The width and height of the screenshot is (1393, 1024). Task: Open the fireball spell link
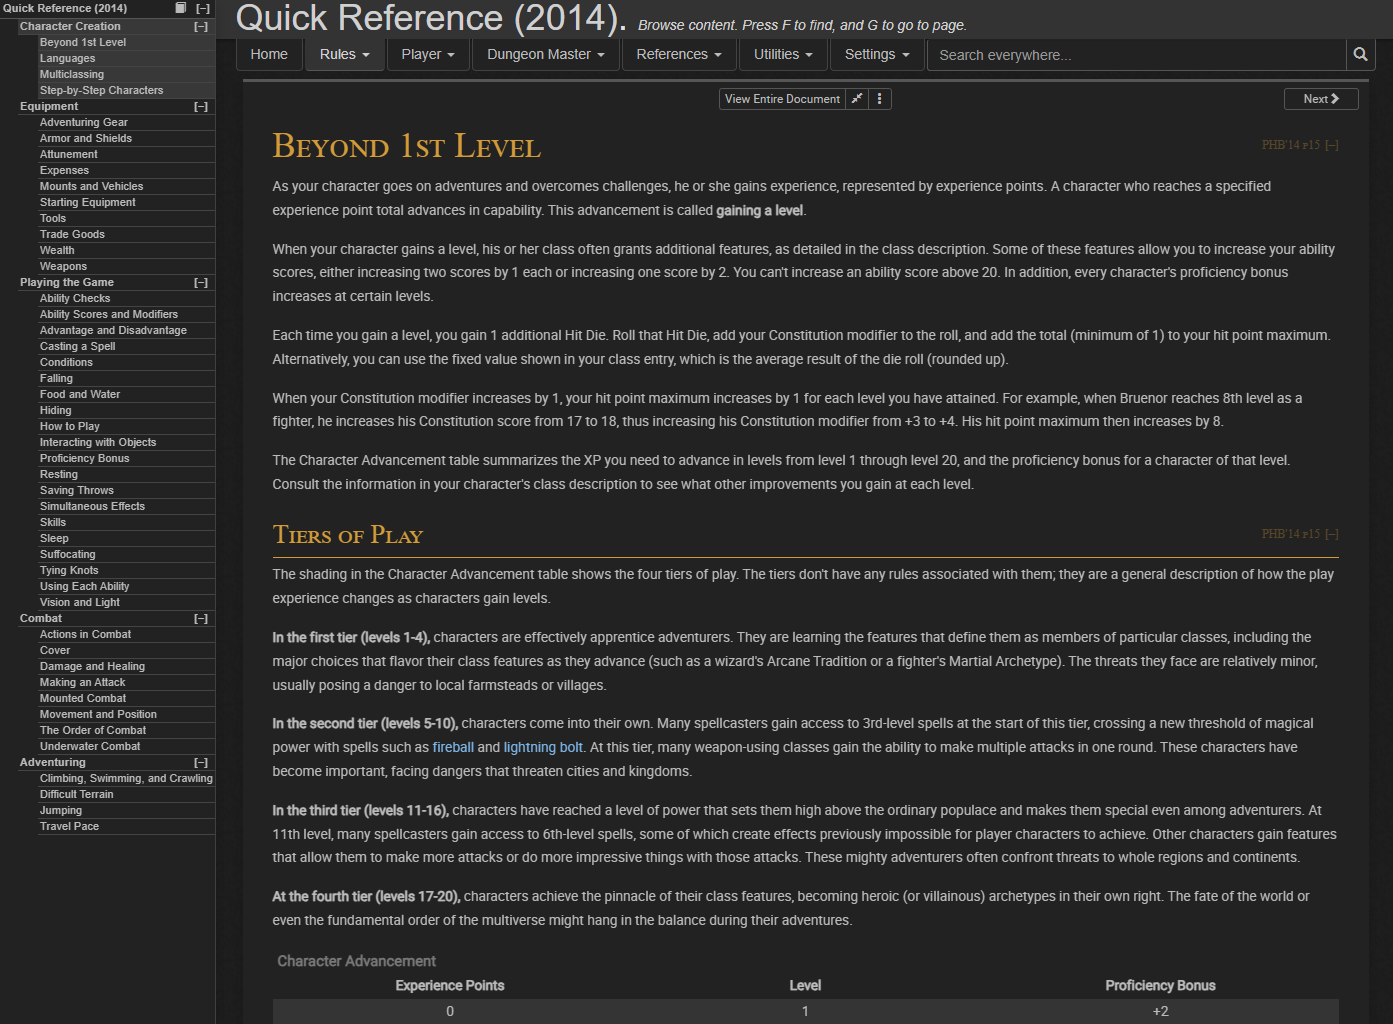(453, 748)
